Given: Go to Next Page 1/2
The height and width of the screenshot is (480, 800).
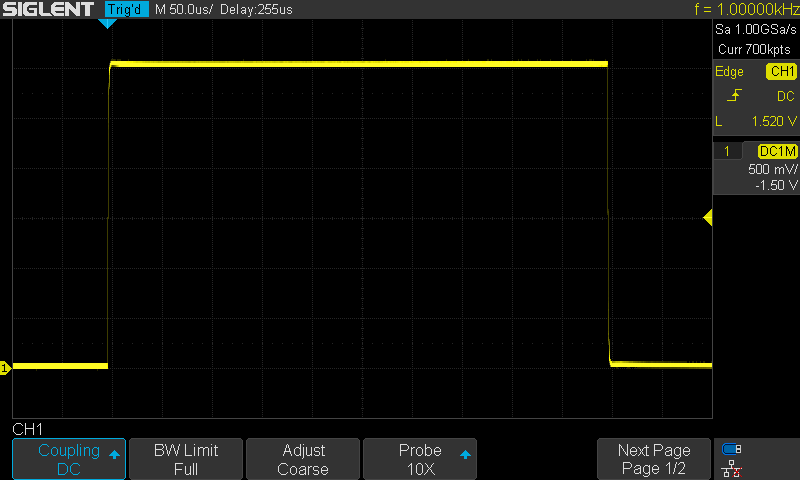Looking at the screenshot, I should click(654, 459).
